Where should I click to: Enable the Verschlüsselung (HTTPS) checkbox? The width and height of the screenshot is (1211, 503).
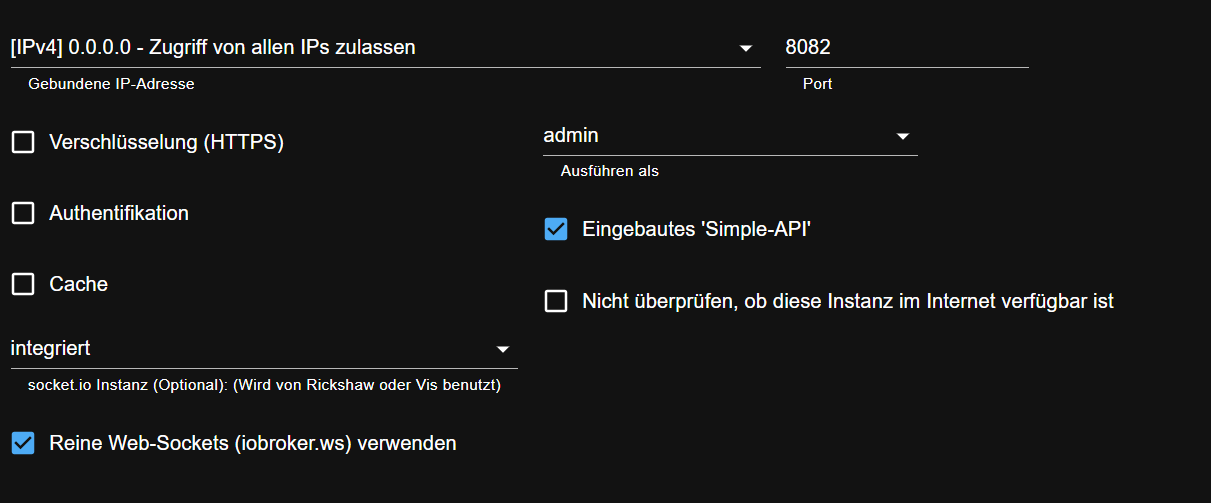(23, 143)
